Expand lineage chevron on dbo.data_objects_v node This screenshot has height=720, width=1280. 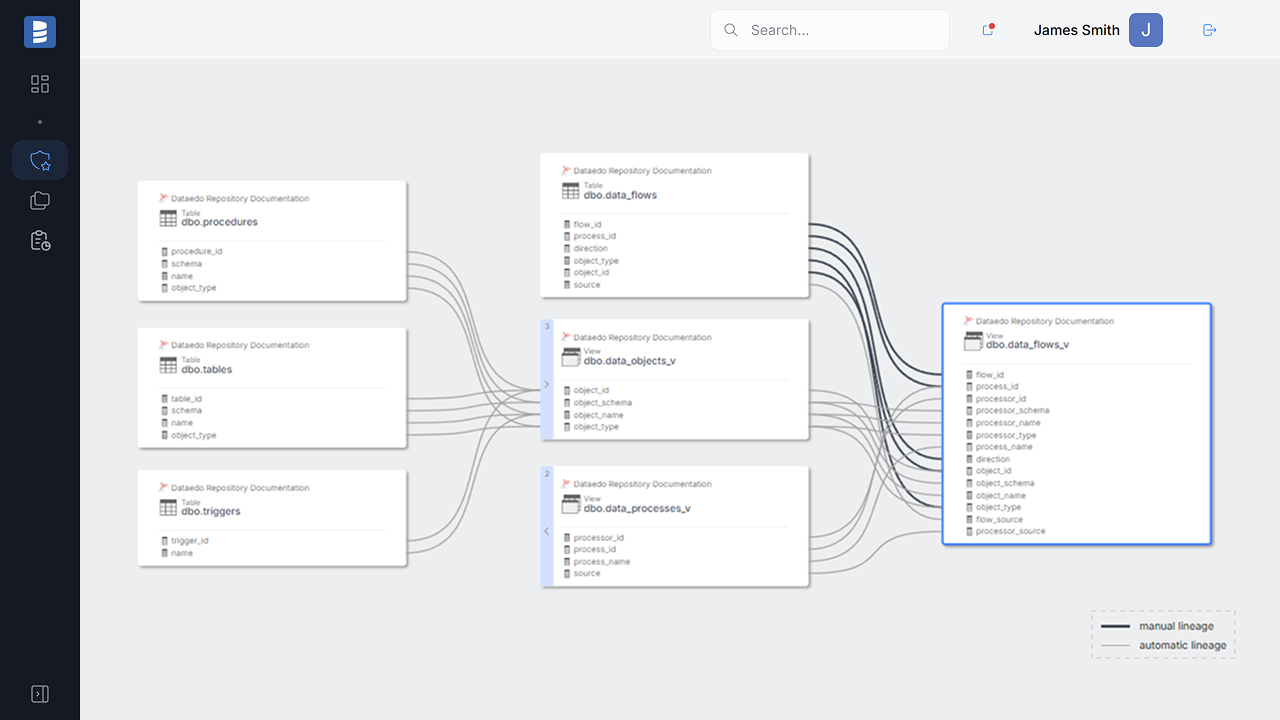(546, 383)
